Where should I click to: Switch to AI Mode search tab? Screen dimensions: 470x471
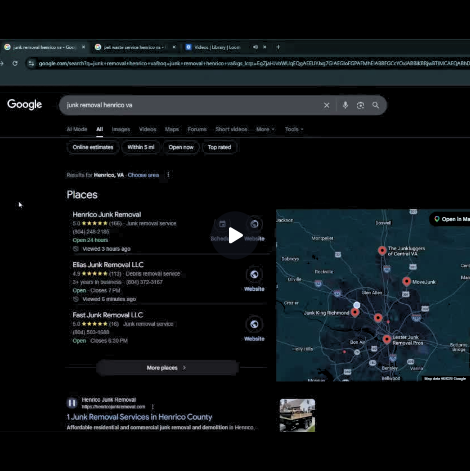coord(77,129)
